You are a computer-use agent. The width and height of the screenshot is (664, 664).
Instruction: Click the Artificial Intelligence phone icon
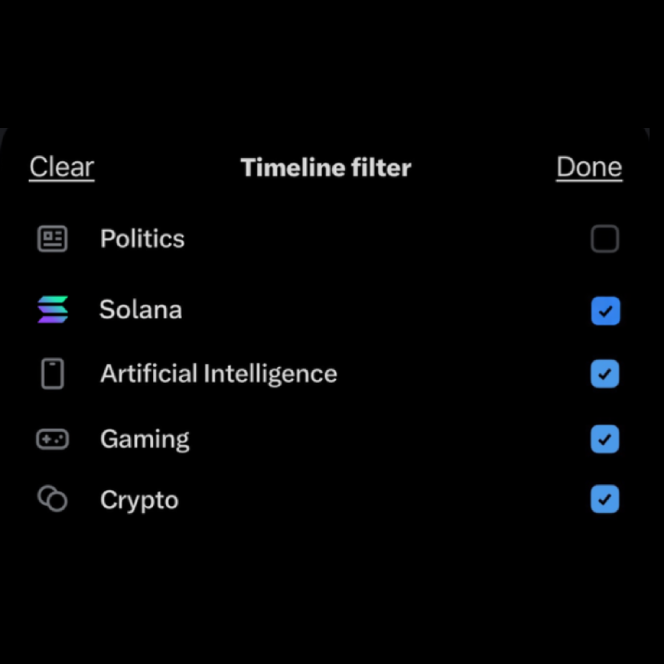52,374
